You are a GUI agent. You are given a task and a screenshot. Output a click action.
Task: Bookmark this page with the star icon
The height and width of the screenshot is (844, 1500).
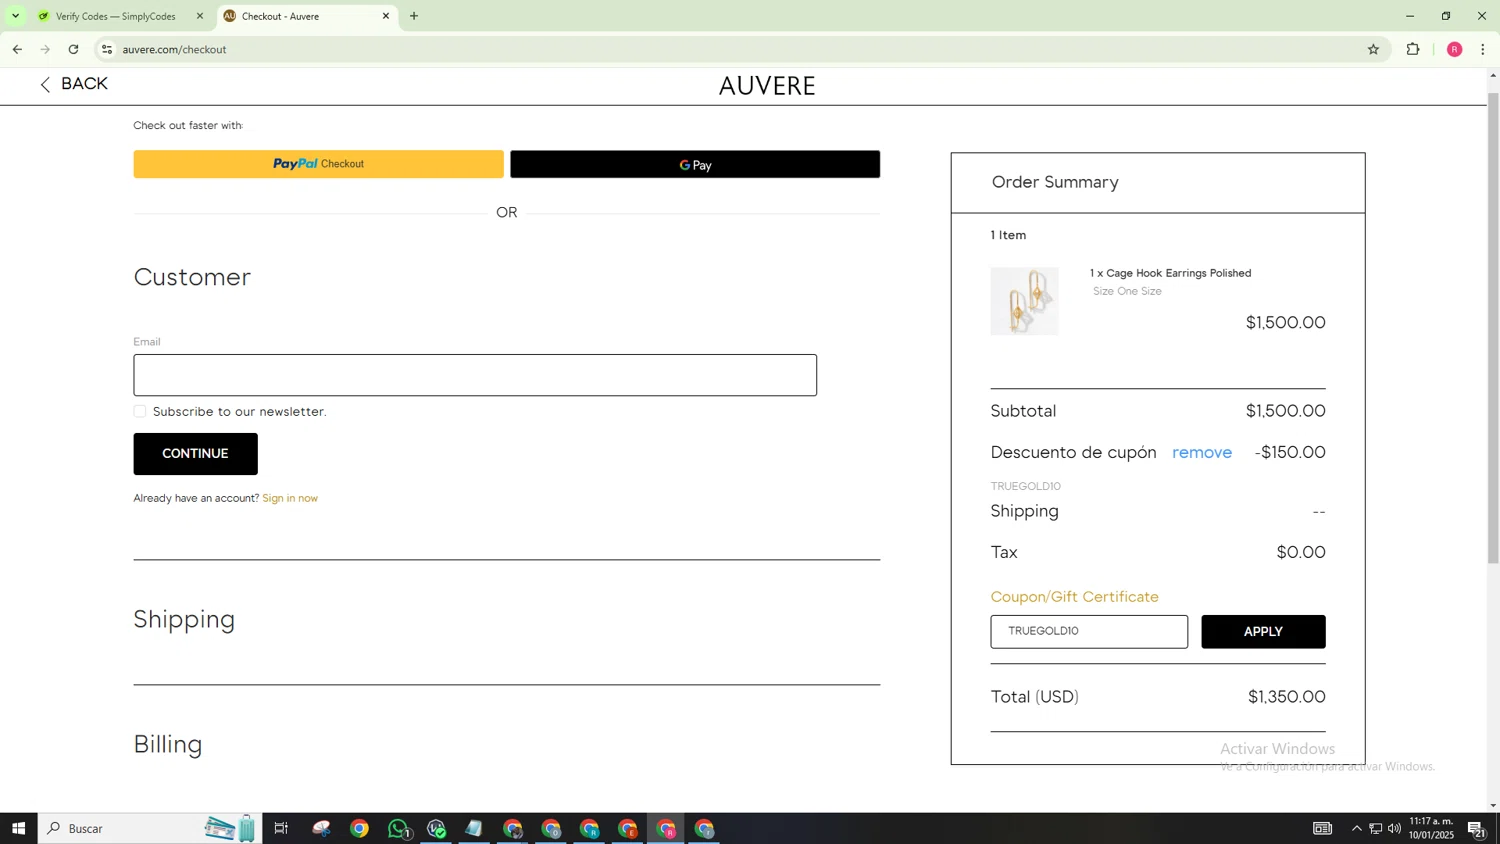coord(1373,49)
